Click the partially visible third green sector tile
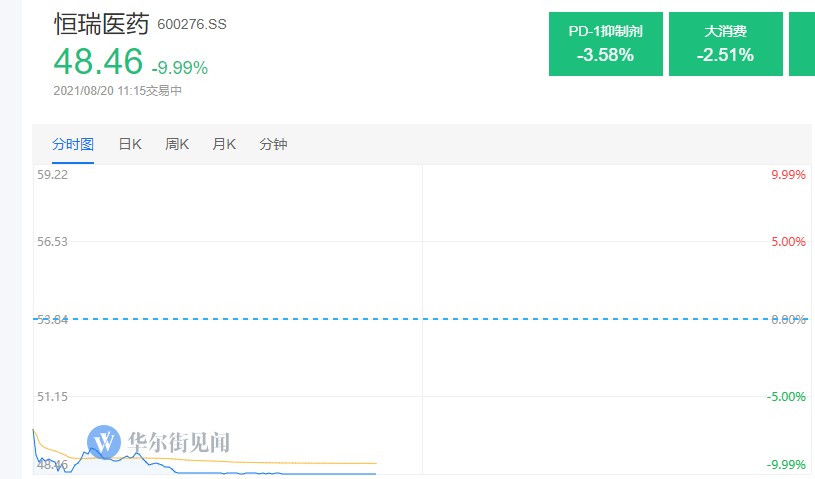This screenshot has height=479, width=815. [802, 44]
